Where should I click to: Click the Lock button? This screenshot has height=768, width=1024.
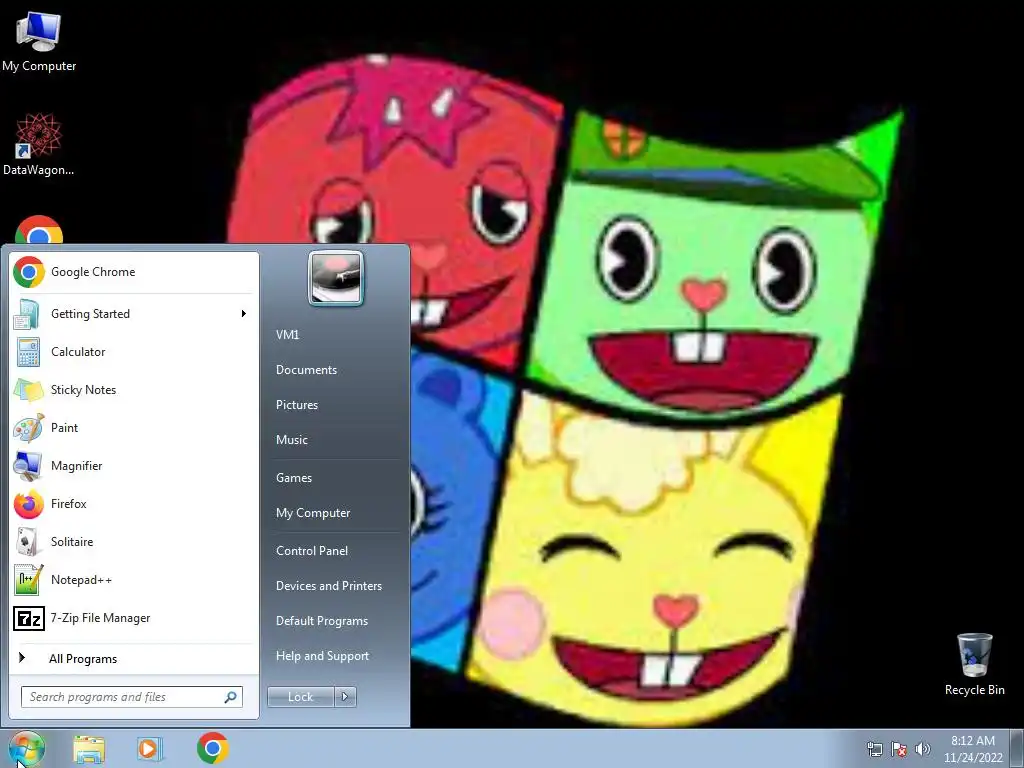click(x=301, y=697)
